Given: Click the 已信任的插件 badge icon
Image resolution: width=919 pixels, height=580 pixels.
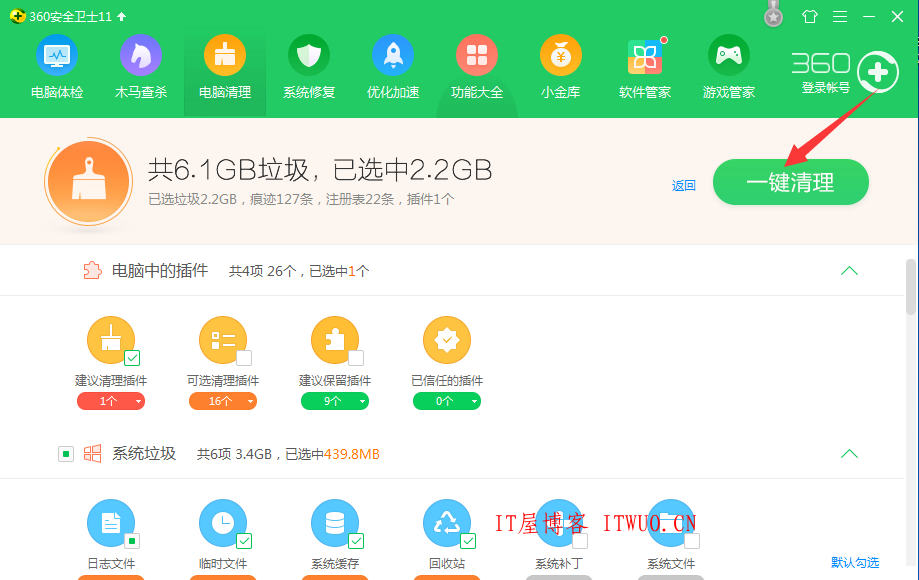Looking at the screenshot, I should 447,340.
